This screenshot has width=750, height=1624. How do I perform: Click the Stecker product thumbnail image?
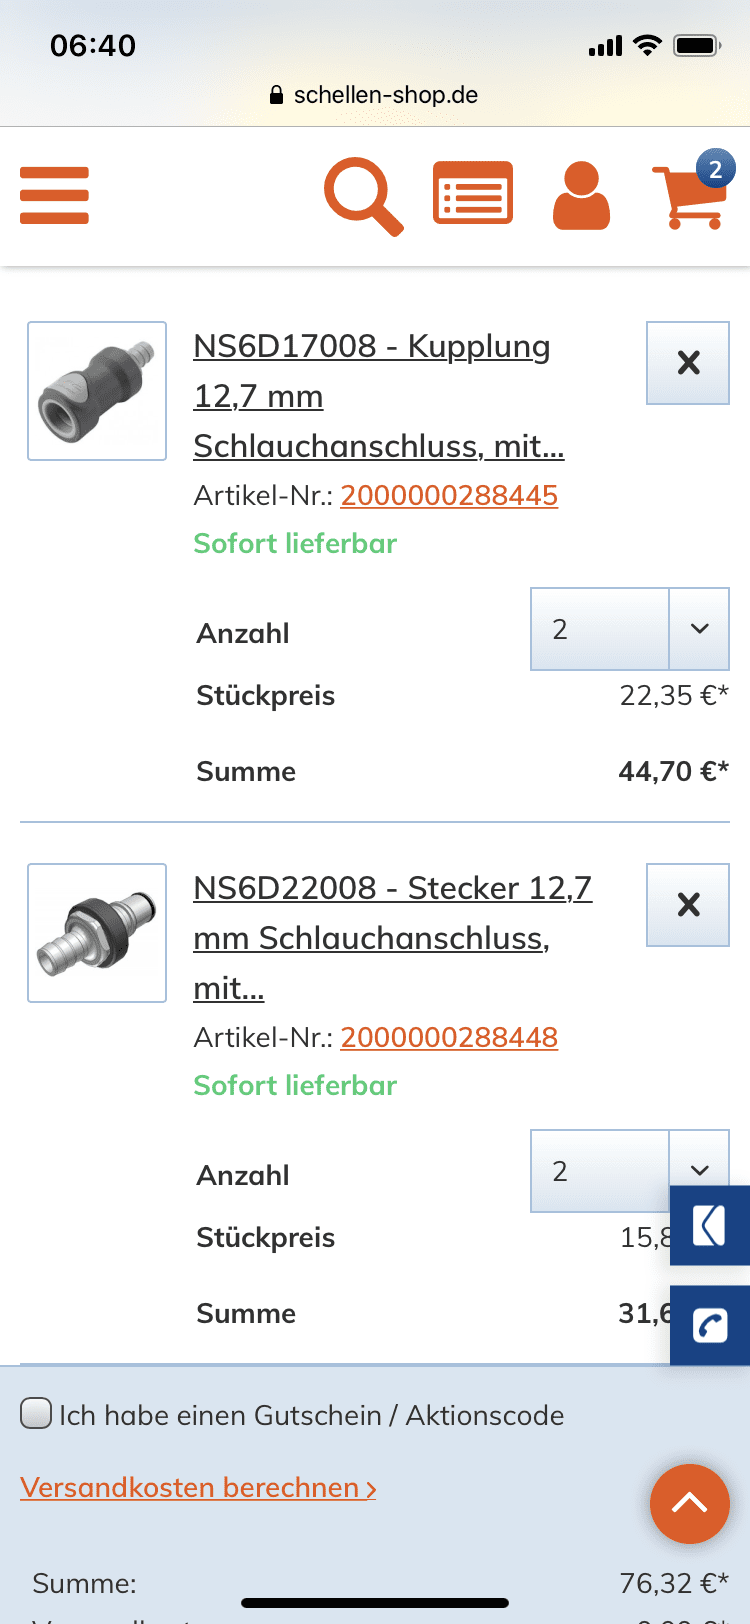[x=97, y=933]
